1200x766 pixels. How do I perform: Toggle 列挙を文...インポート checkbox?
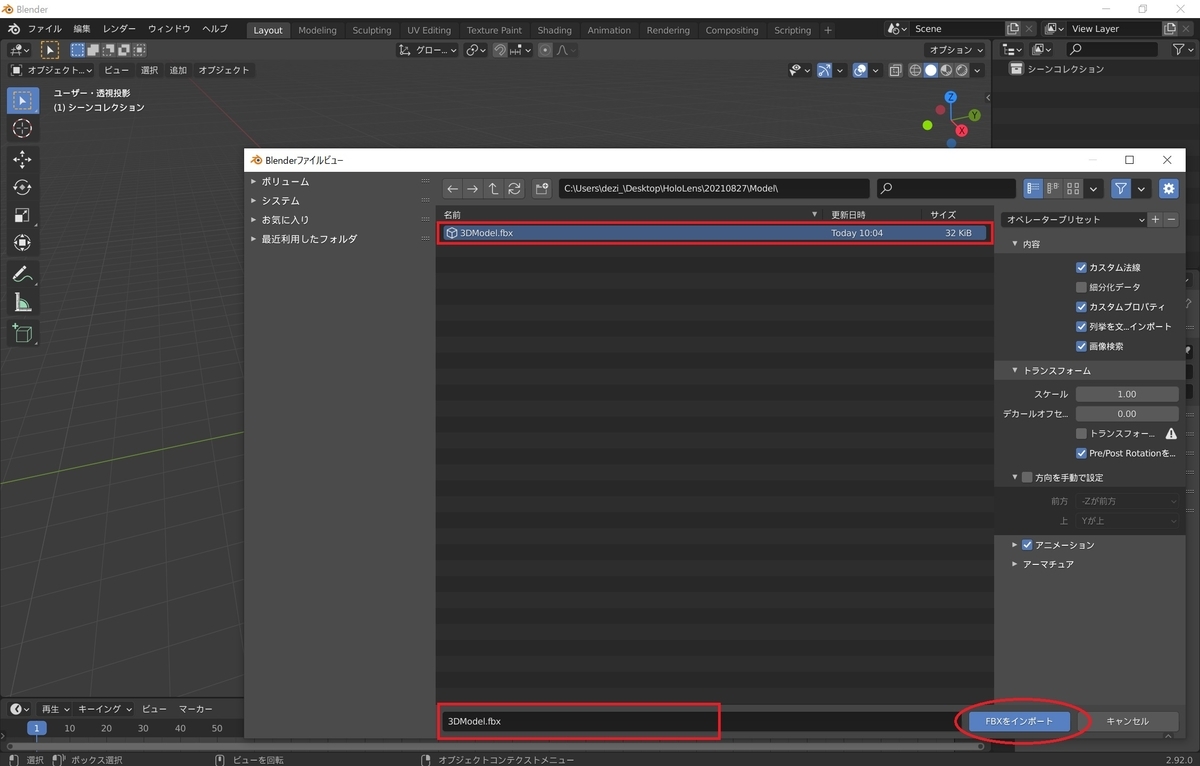click(x=1081, y=326)
